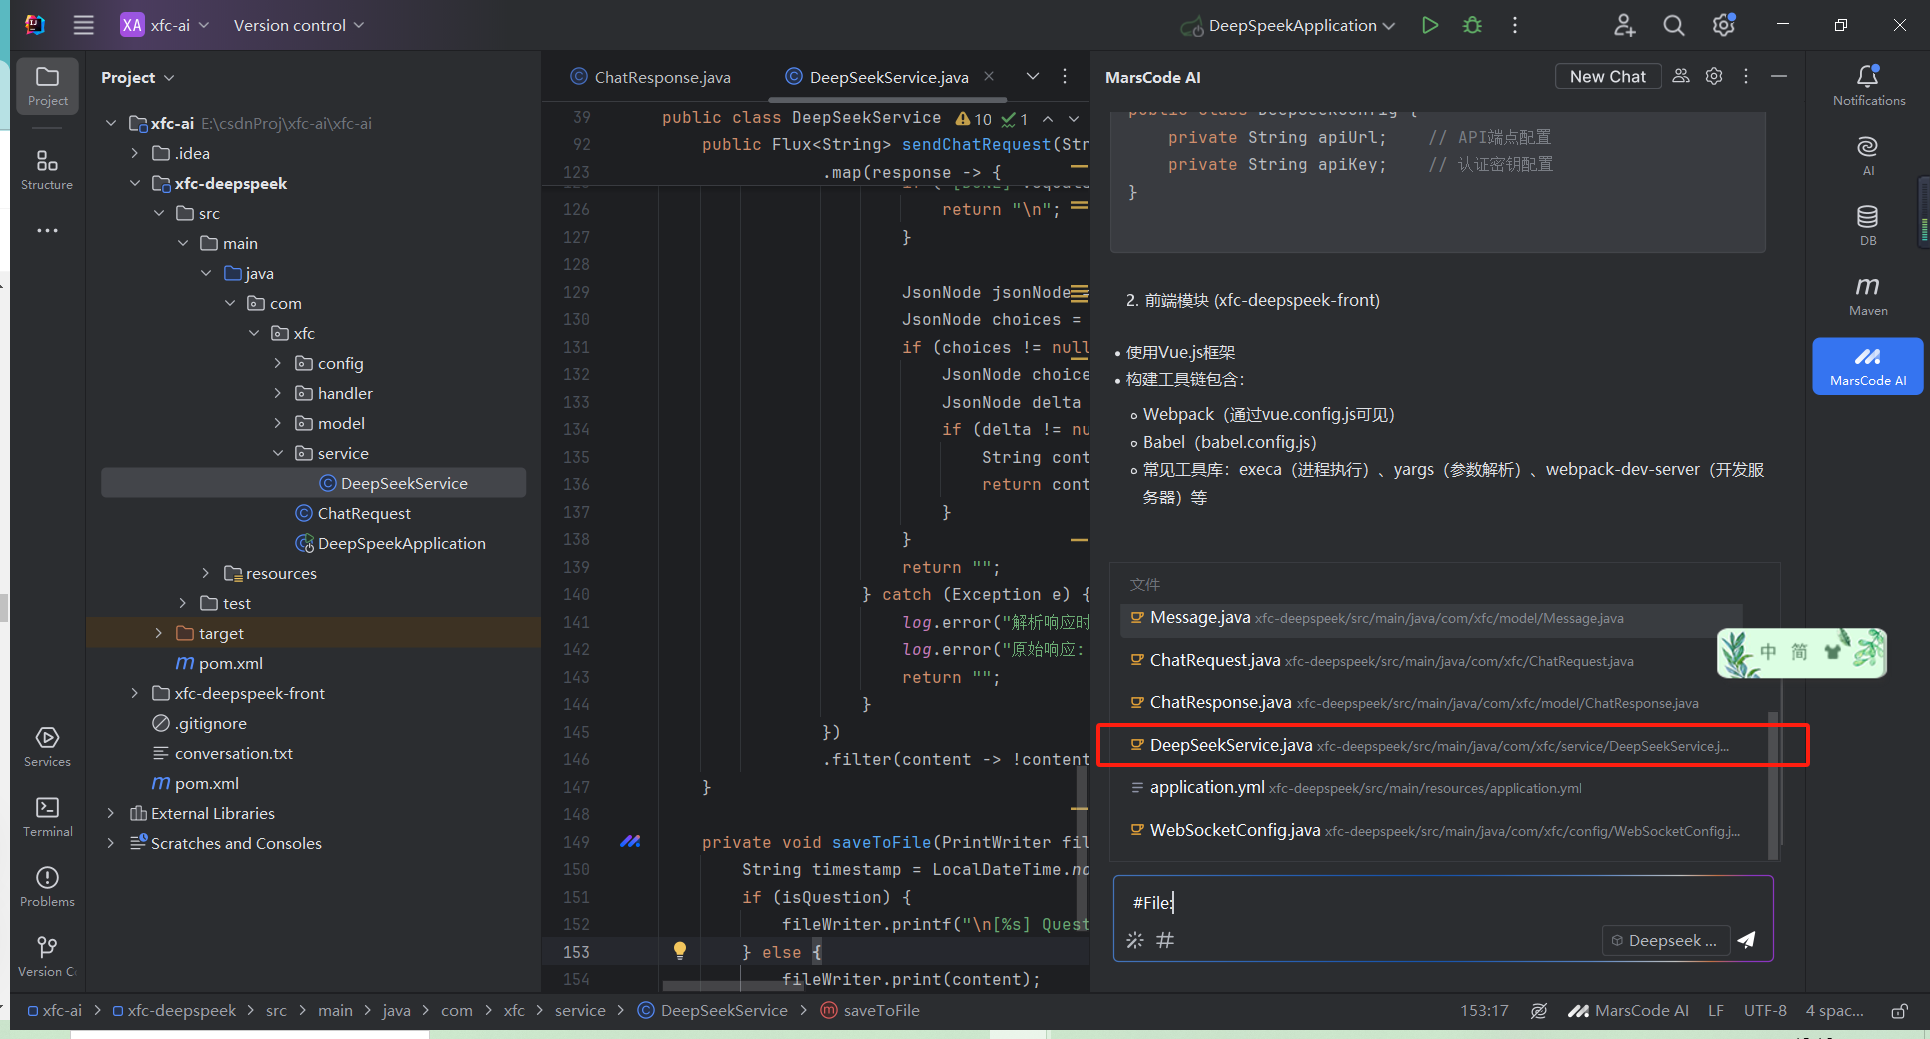Send the chat message arrow icon
The width and height of the screenshot is (1930, 1039).
(1747, 940)
